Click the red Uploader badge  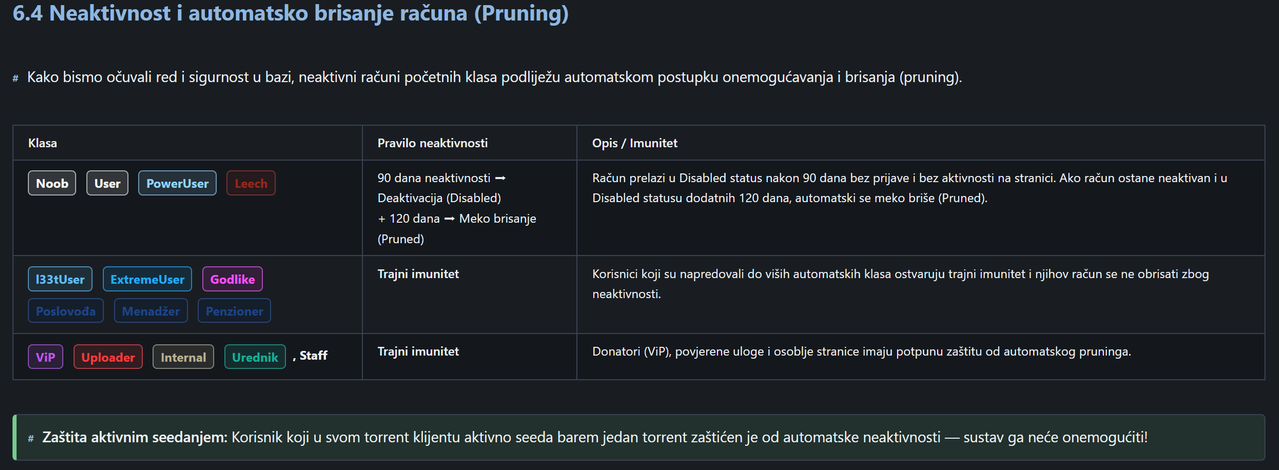108,357
